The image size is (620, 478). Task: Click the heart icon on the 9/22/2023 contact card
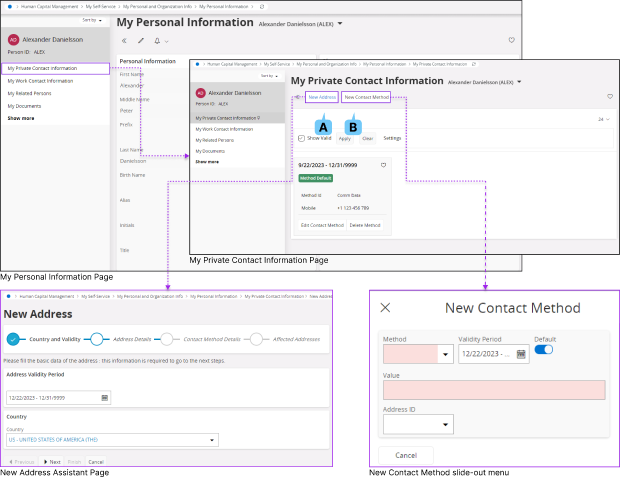(383, 165)
